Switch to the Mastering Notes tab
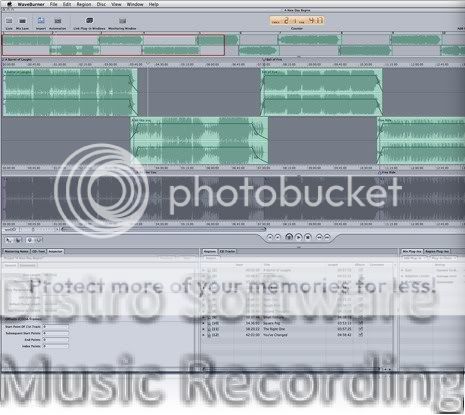Screen dimensions: 465x415 coord(16,251)
